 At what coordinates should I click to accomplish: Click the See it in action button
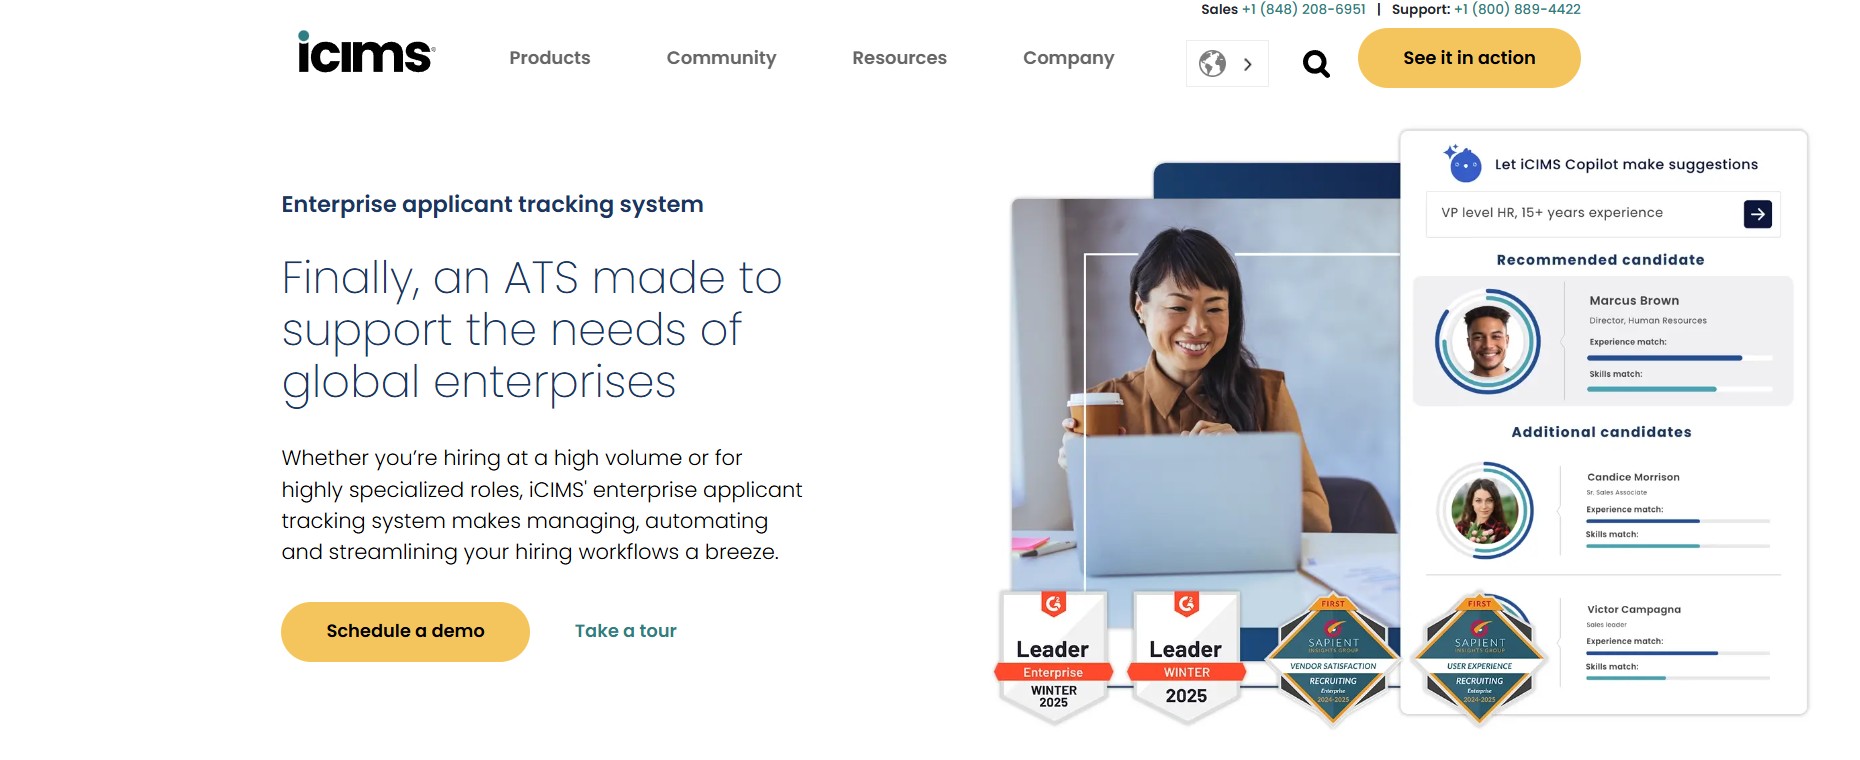click(x=1469, y=58)
